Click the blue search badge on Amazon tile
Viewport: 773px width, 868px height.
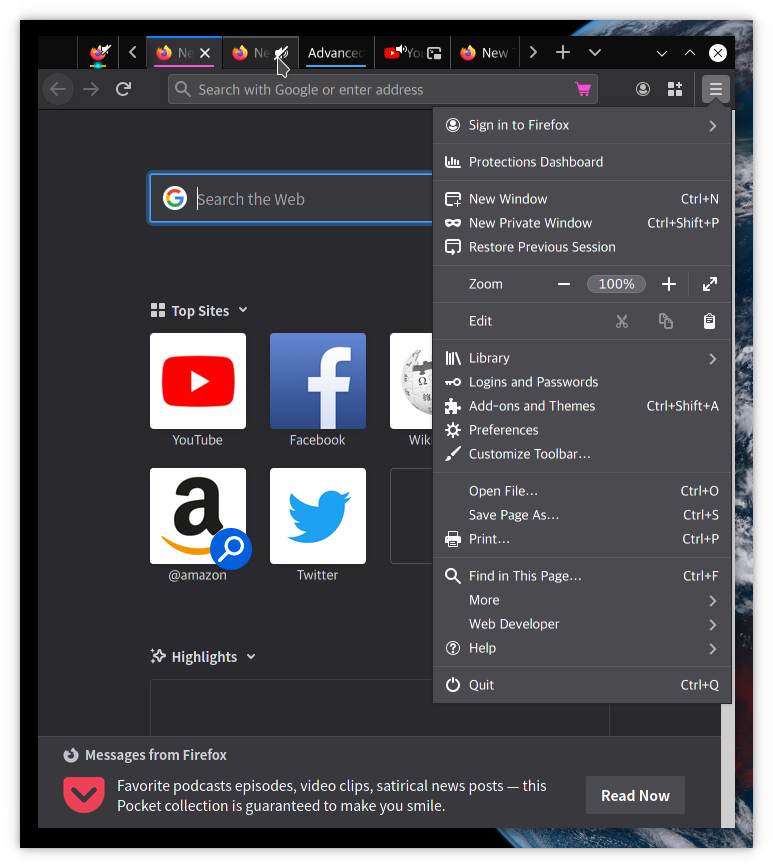click(x=231, y=549)
